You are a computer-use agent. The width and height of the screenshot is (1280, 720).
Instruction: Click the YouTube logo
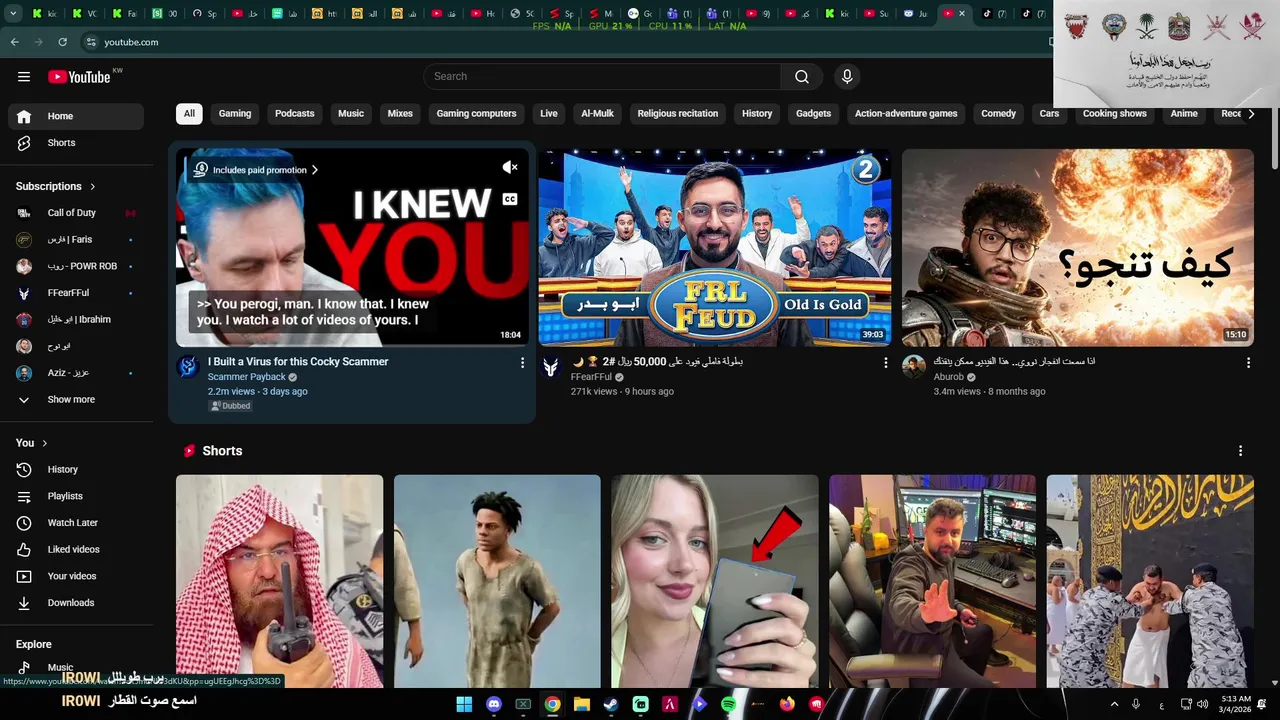79,77
